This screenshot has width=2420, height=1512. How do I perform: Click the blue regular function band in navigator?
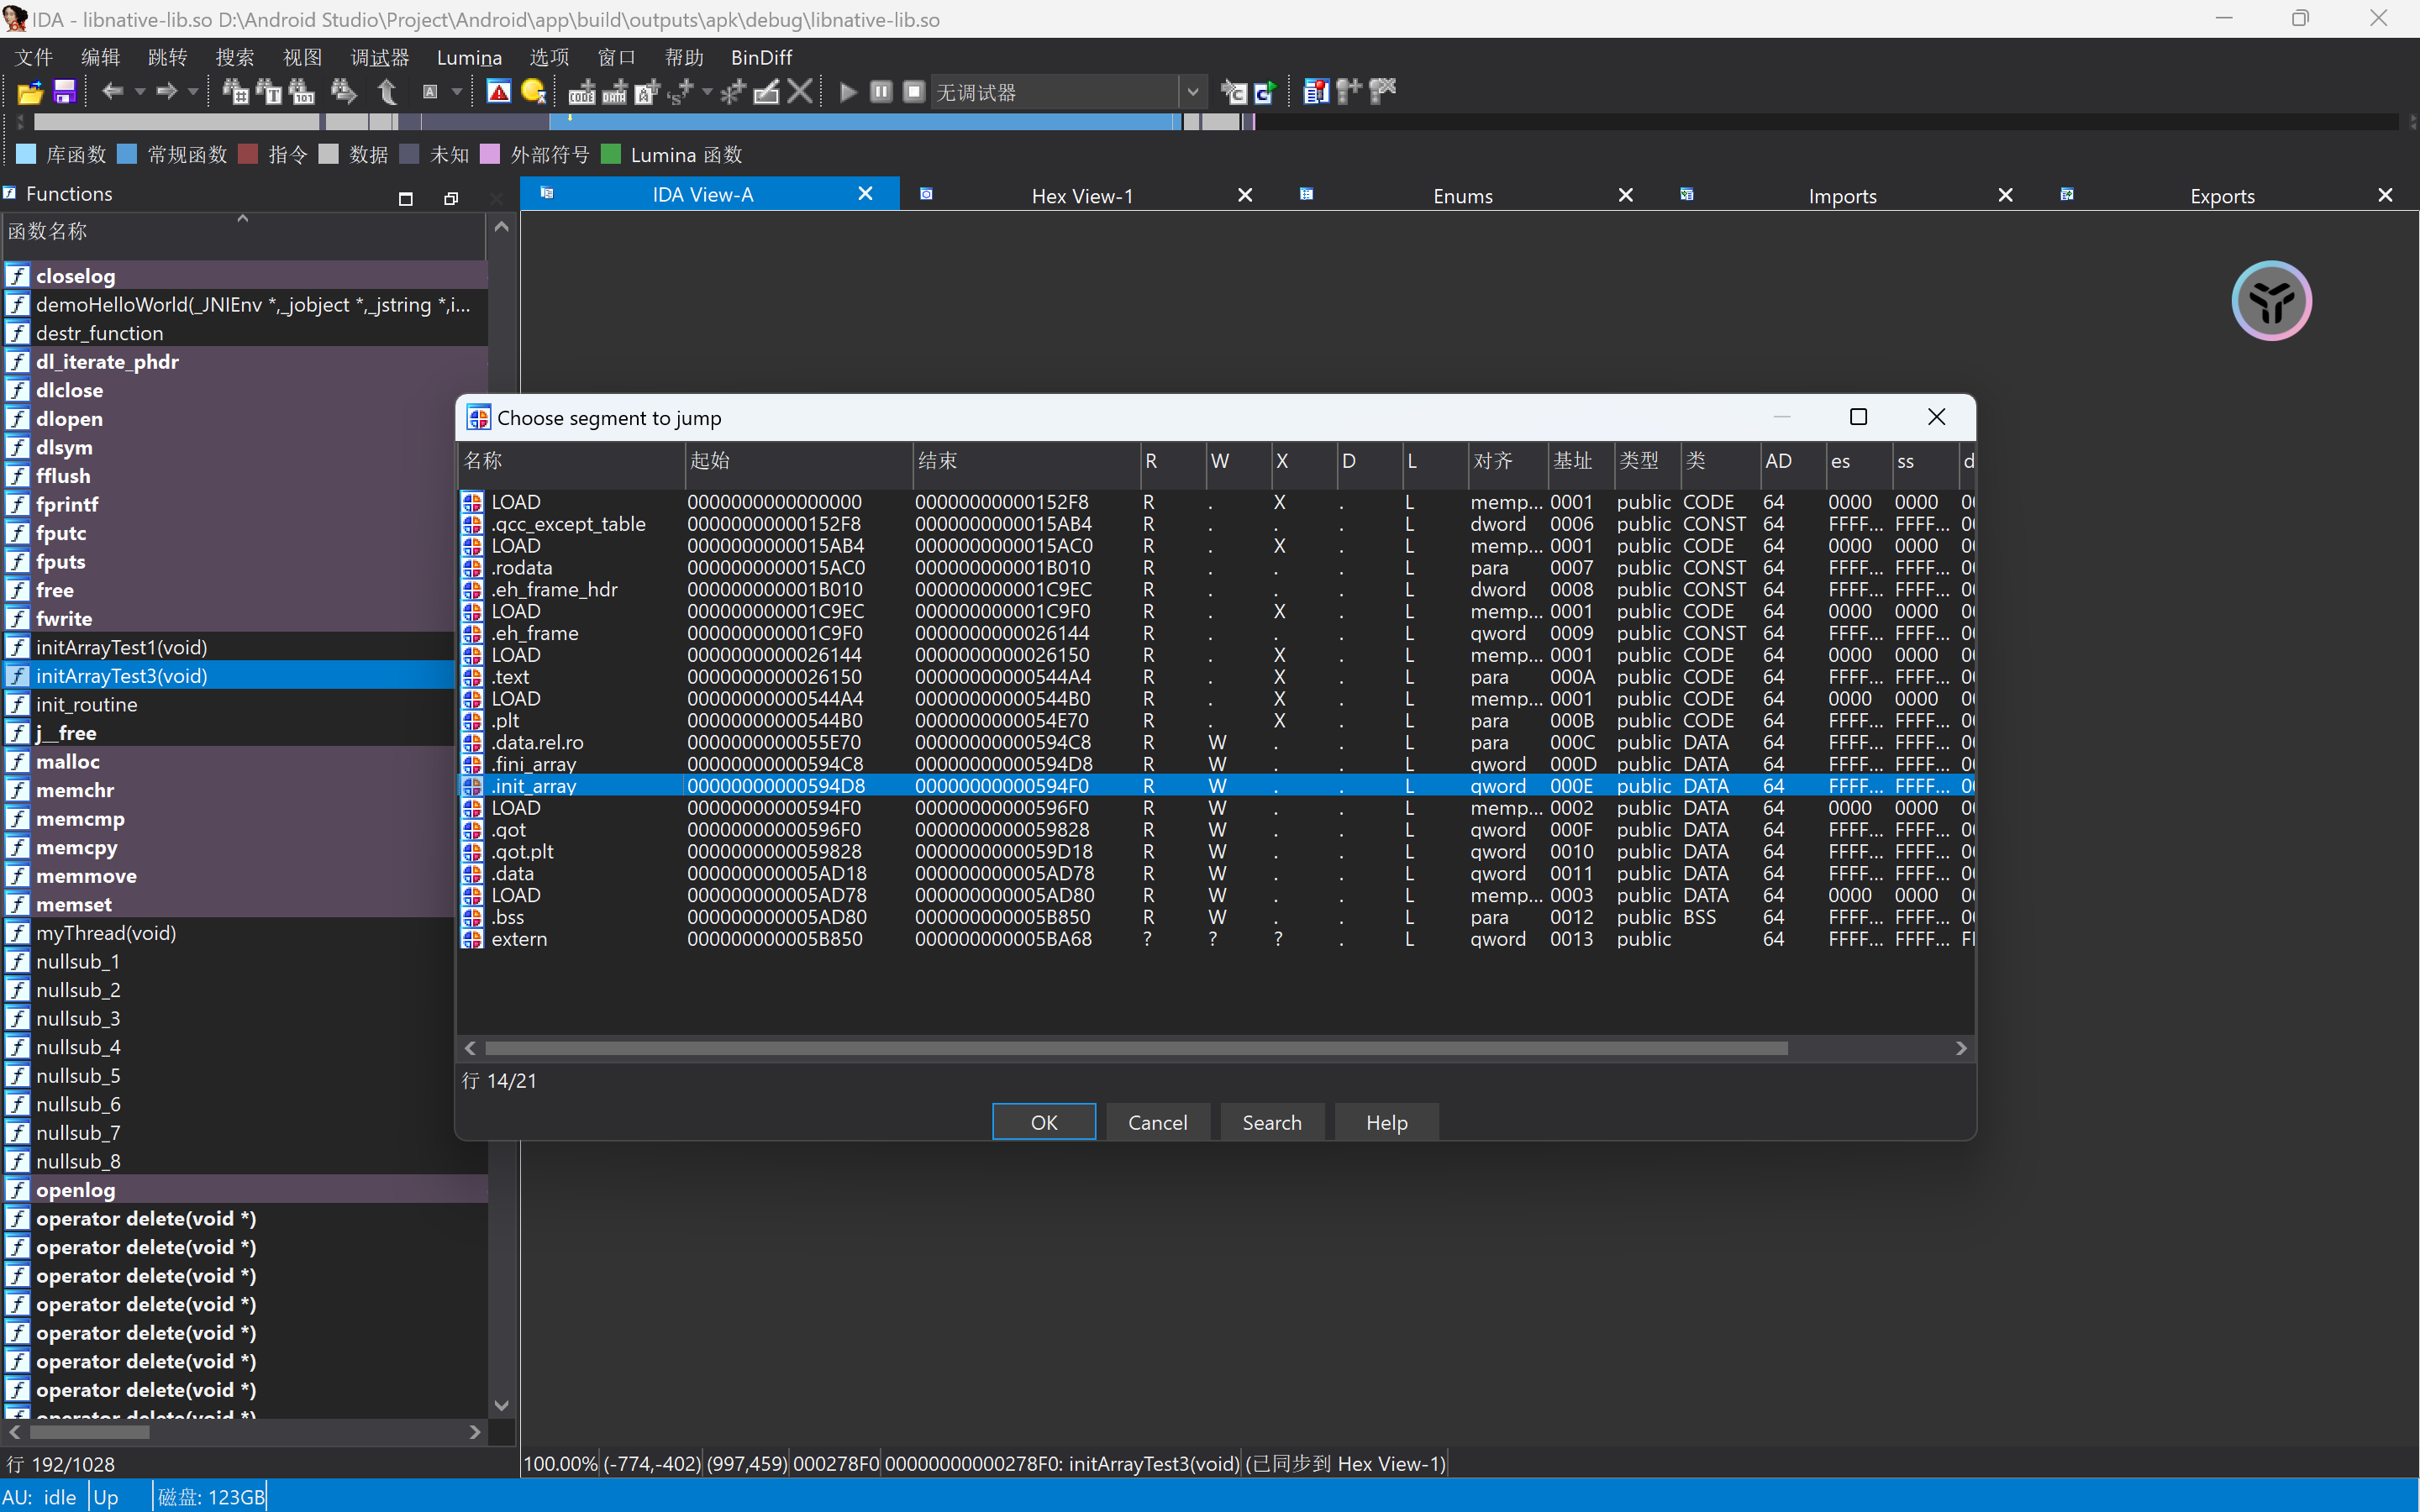pyautogui.click(x=860, y=122)
